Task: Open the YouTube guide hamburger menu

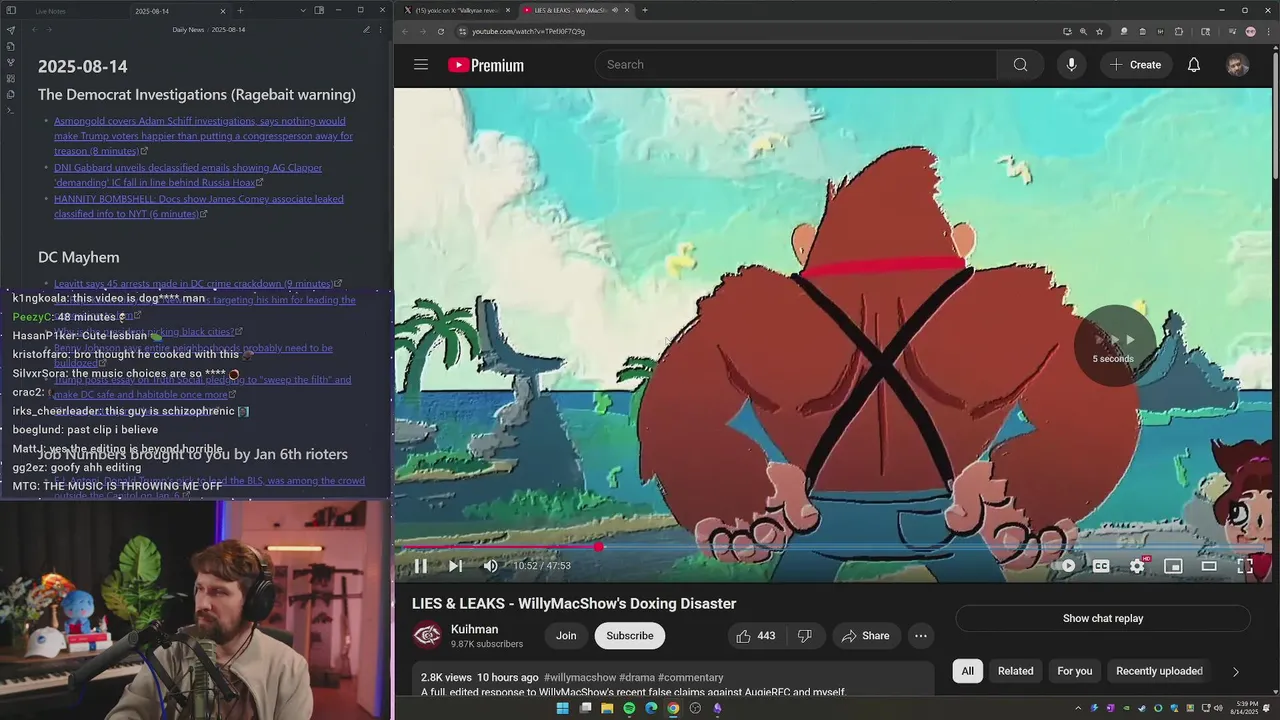Action: [421, 65]
